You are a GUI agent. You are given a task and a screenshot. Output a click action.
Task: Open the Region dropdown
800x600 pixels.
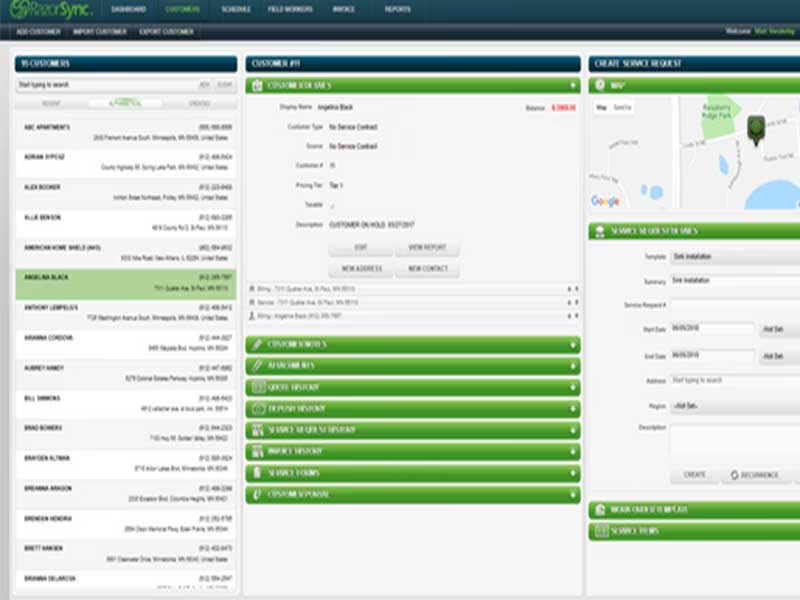click(735, 406)
